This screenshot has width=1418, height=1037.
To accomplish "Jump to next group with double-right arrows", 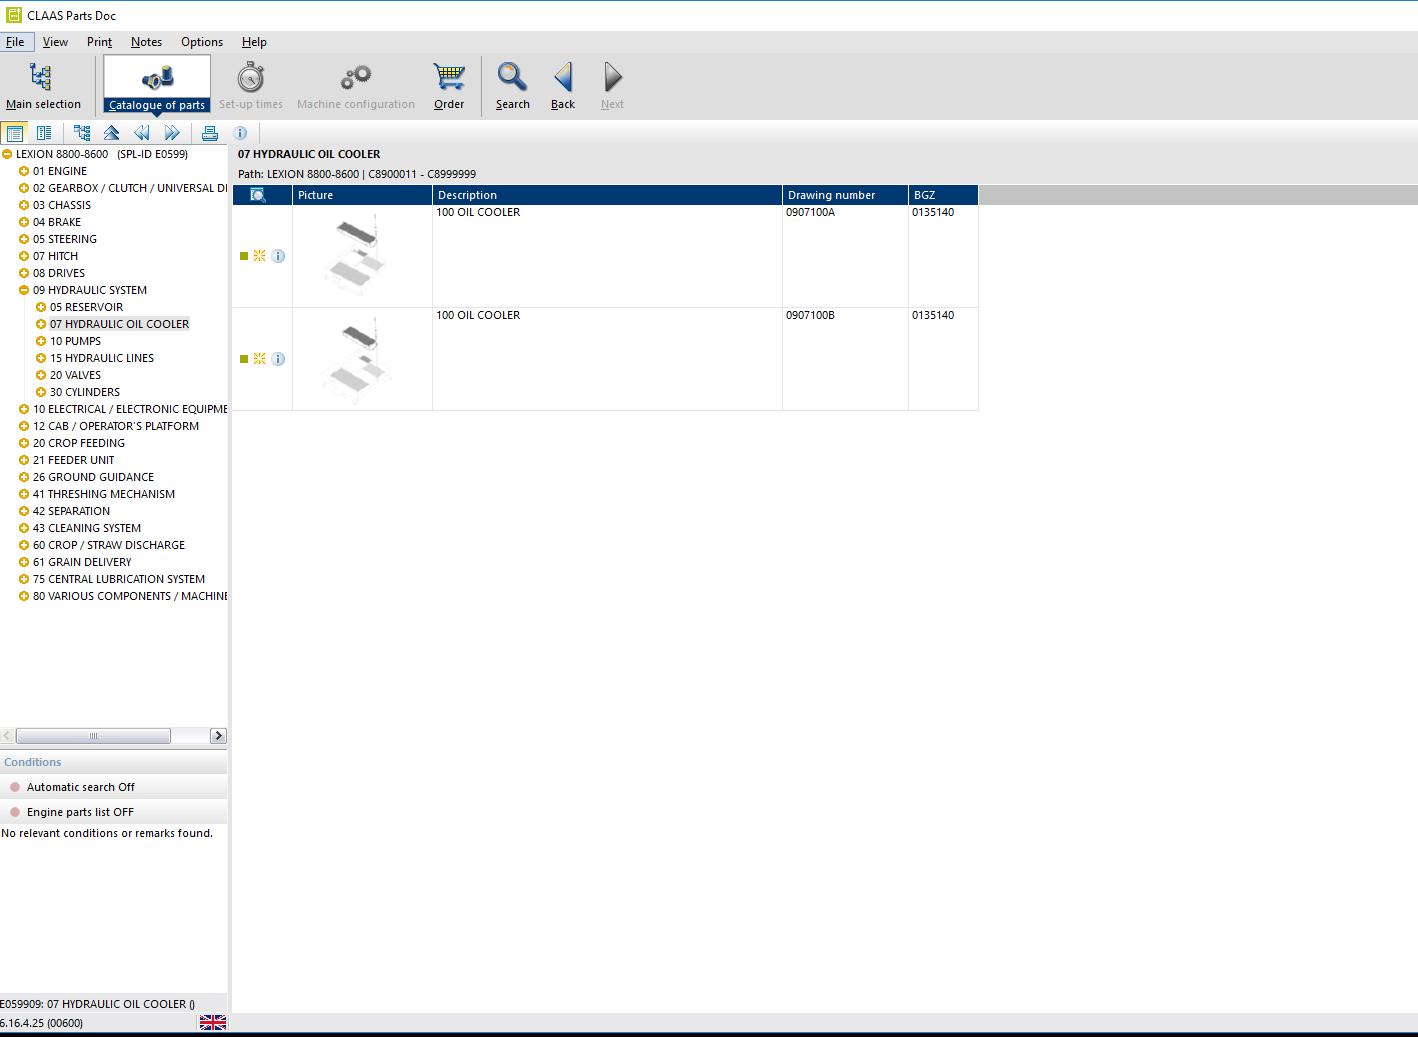I will tap(172, 133).
